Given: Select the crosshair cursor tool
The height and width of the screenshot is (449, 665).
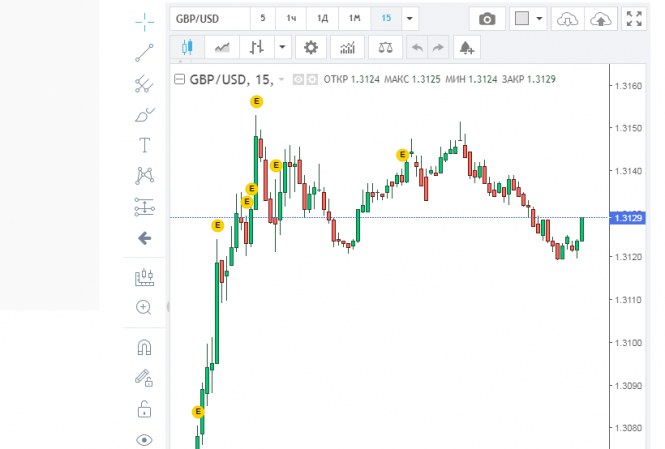Looking at the screenshot, I should click(144, 22).
